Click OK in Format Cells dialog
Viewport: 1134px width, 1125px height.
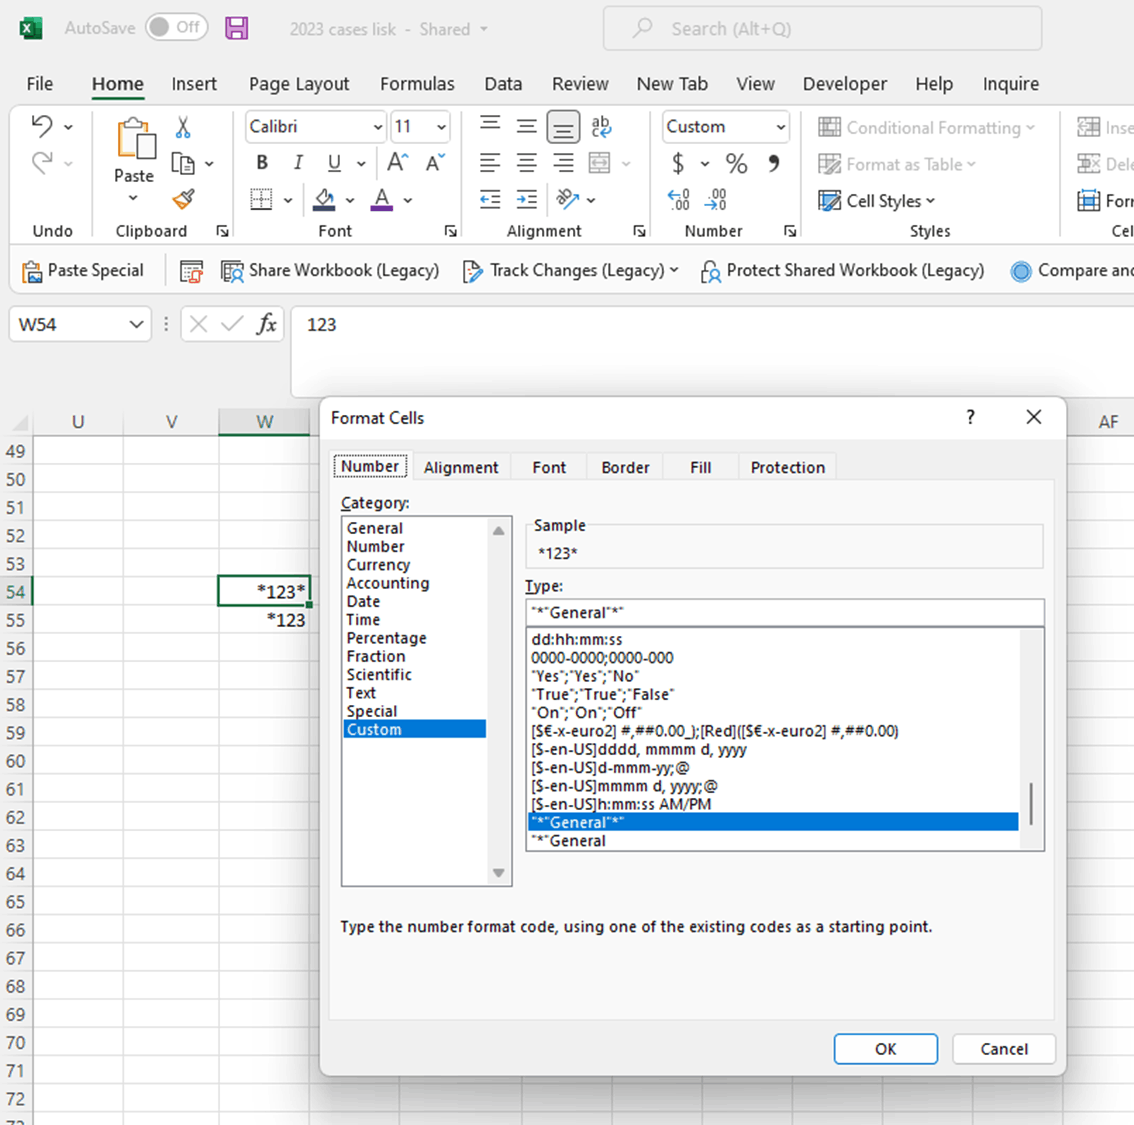[885, 1049]
